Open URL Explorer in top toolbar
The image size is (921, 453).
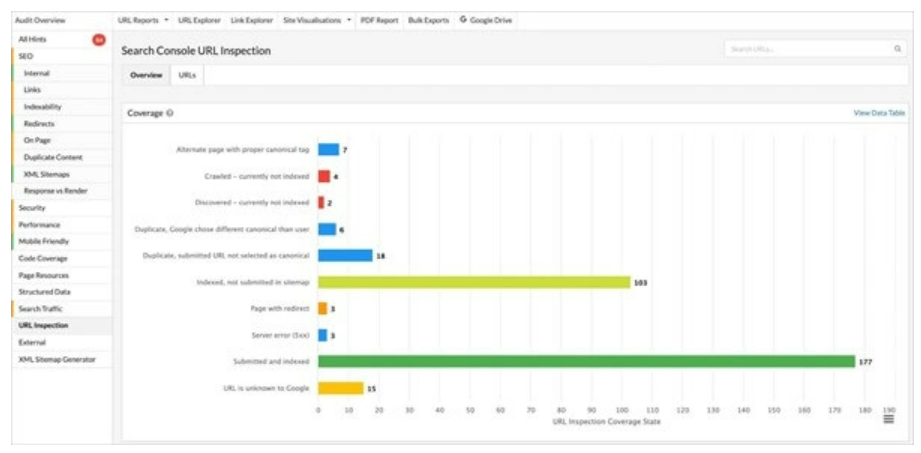coord(199,20)
